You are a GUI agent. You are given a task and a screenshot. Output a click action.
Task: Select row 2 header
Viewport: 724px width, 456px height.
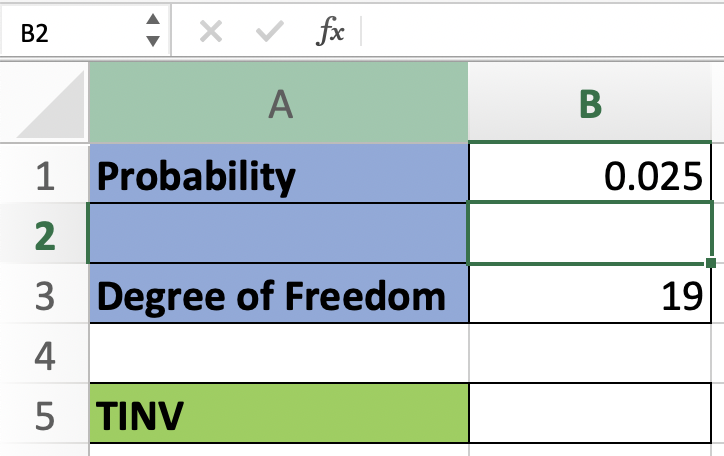(x=43, y=235)
